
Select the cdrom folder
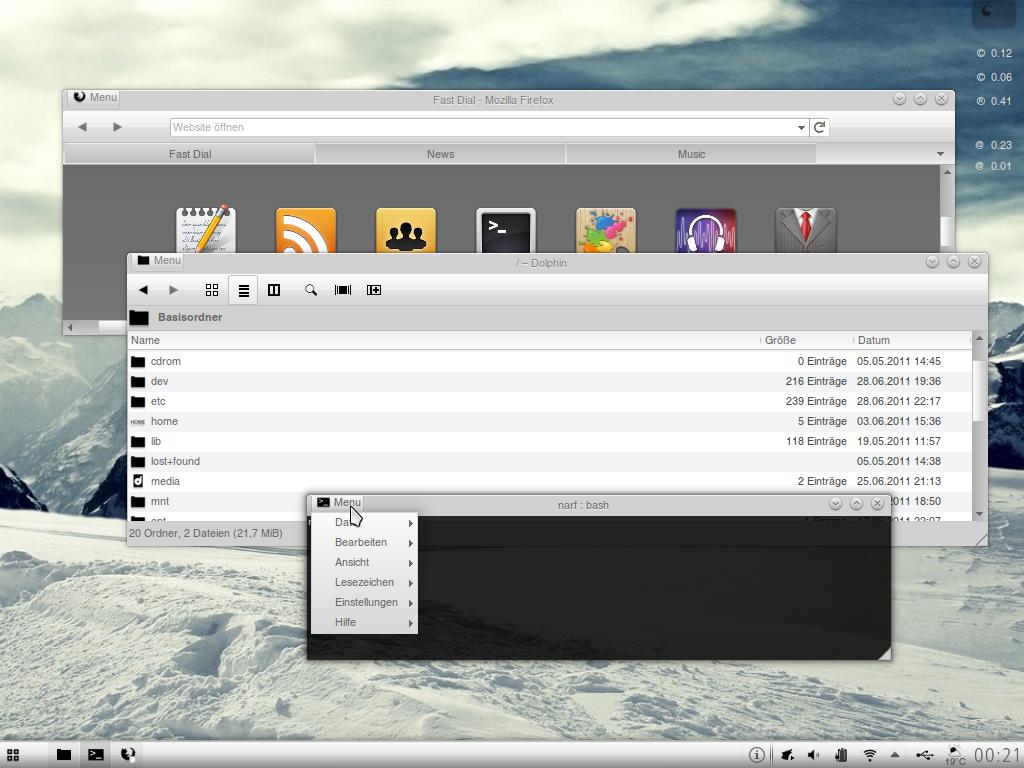point(550,362)
